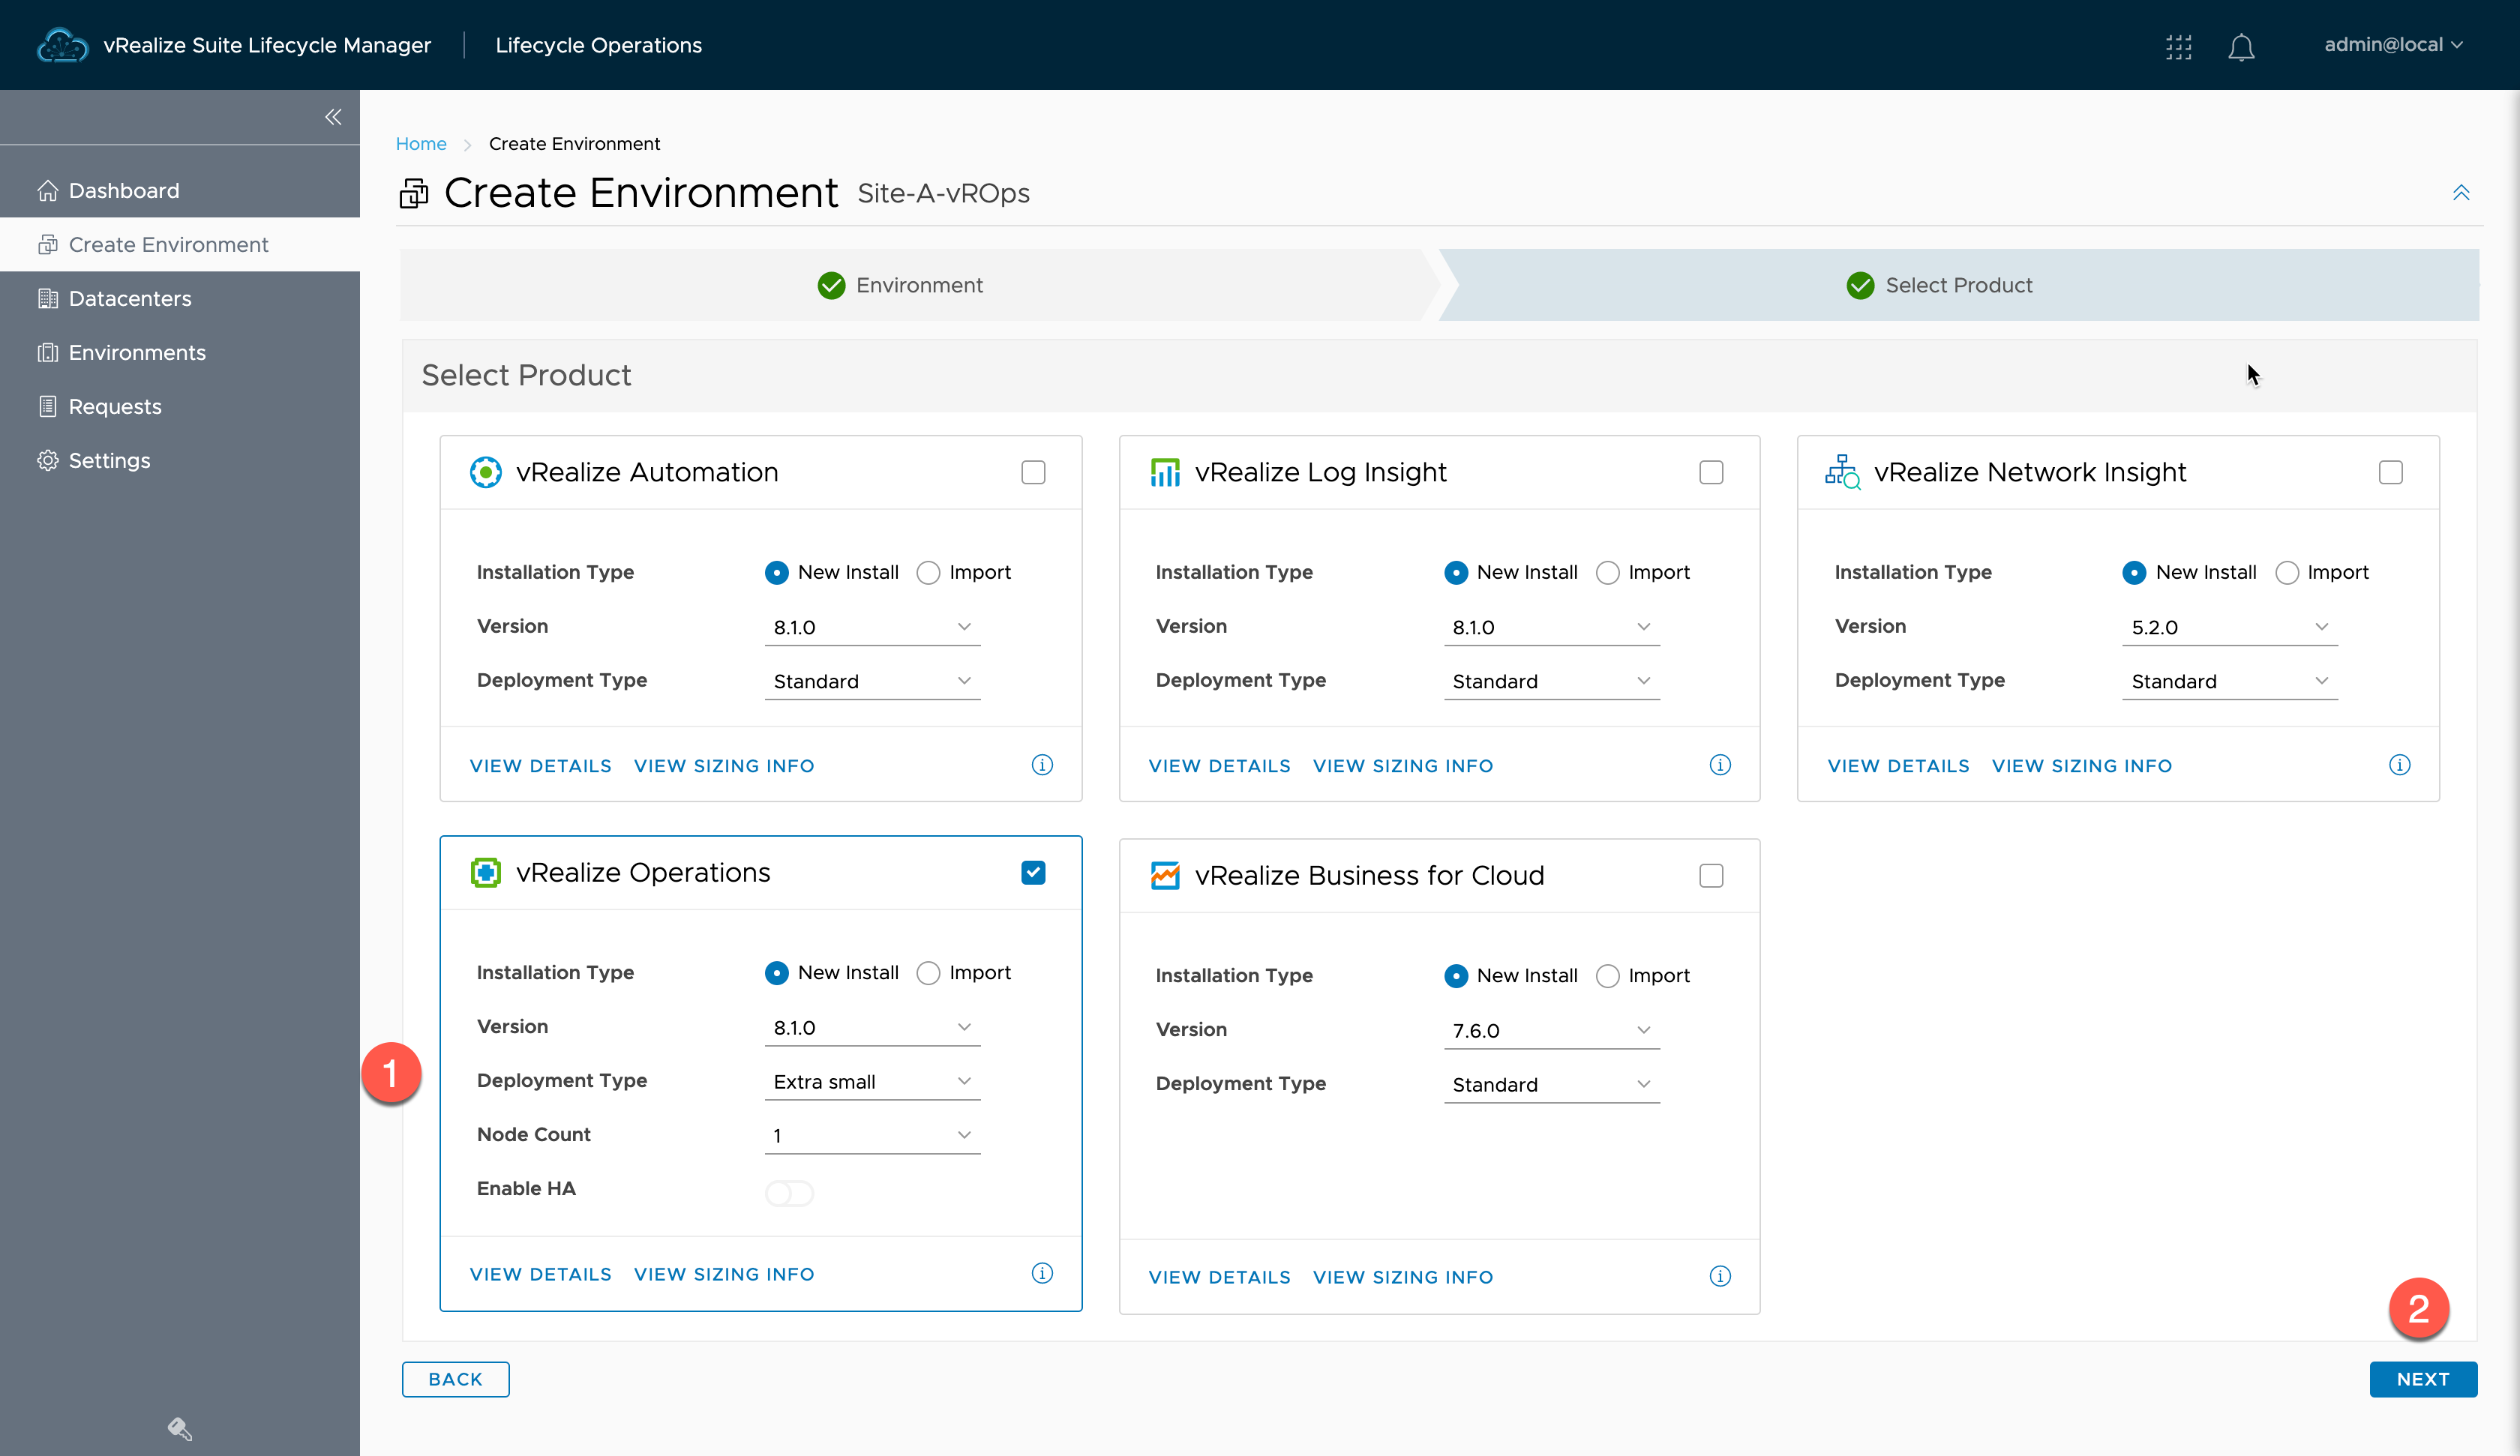Click info icon on vRealize Automation card
2520x1456 pixels.
tap(1042, 765)
